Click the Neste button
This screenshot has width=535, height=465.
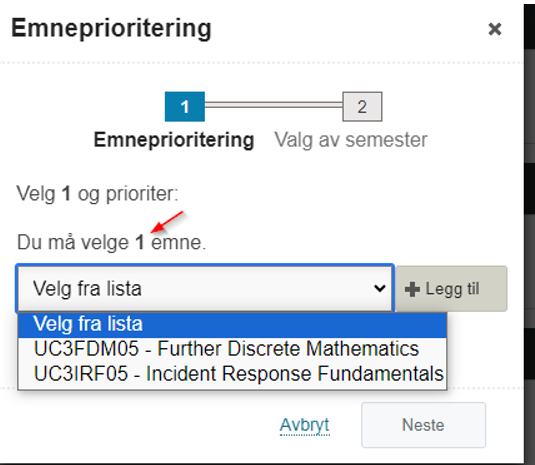[423, 425]
